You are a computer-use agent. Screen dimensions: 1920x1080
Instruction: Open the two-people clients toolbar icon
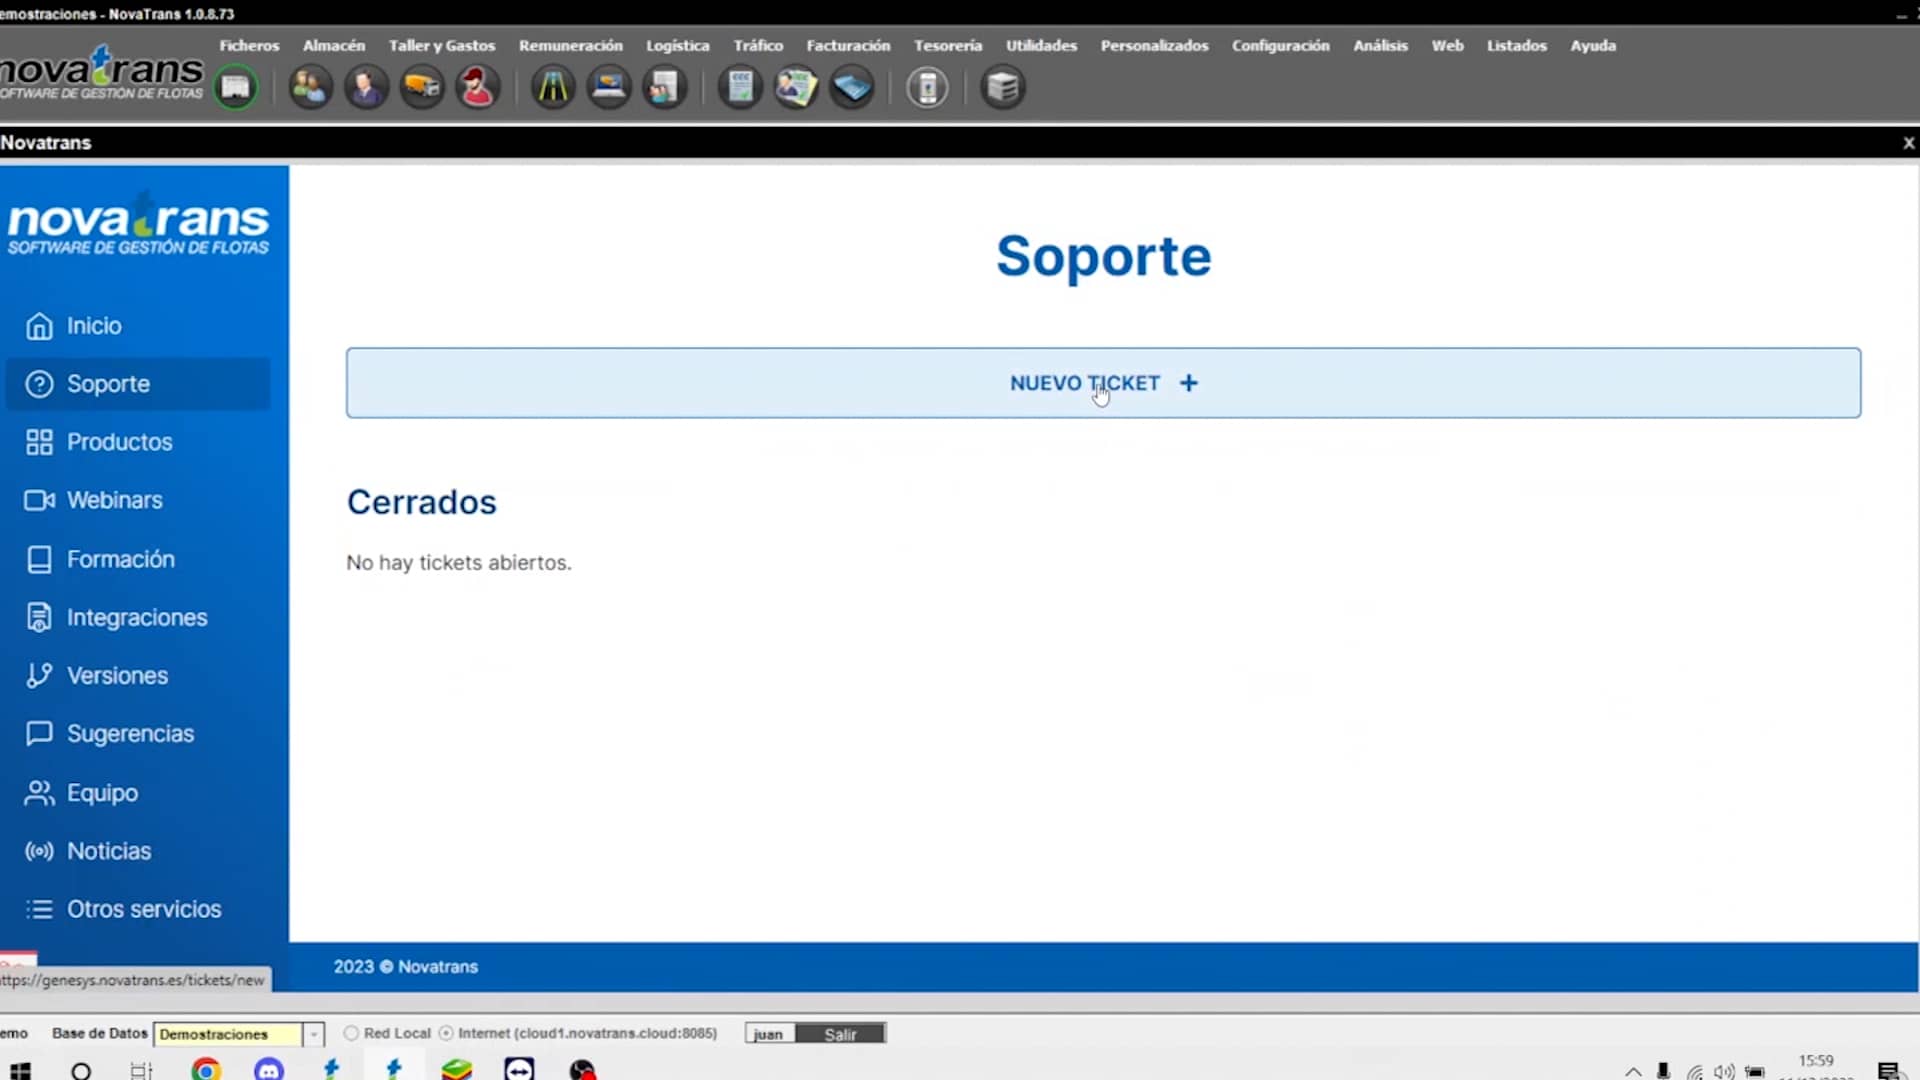click(310, 88)
